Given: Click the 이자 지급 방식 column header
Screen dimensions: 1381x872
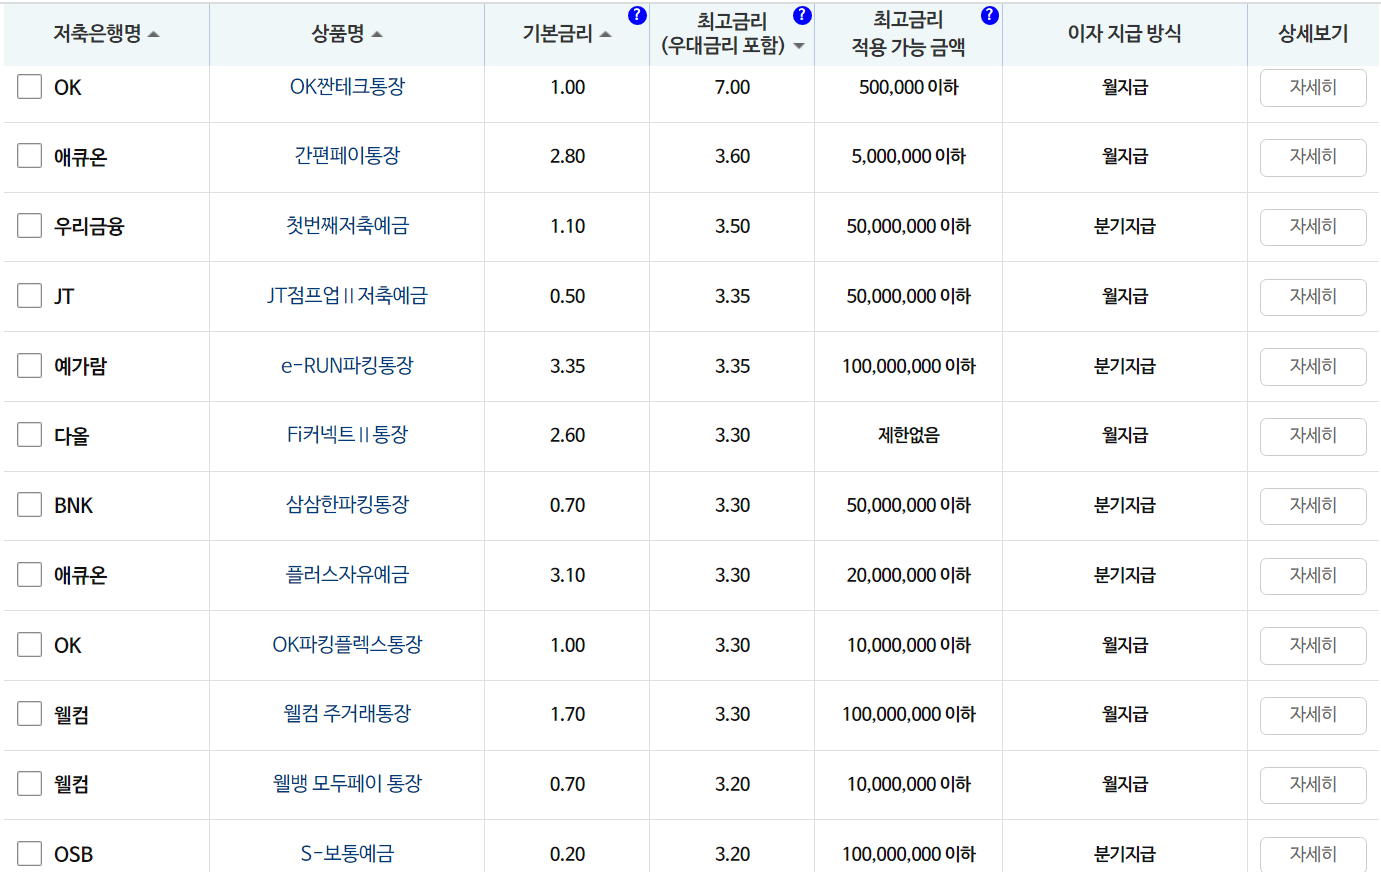Looking at the screenshot, I should click(1124, 34).
